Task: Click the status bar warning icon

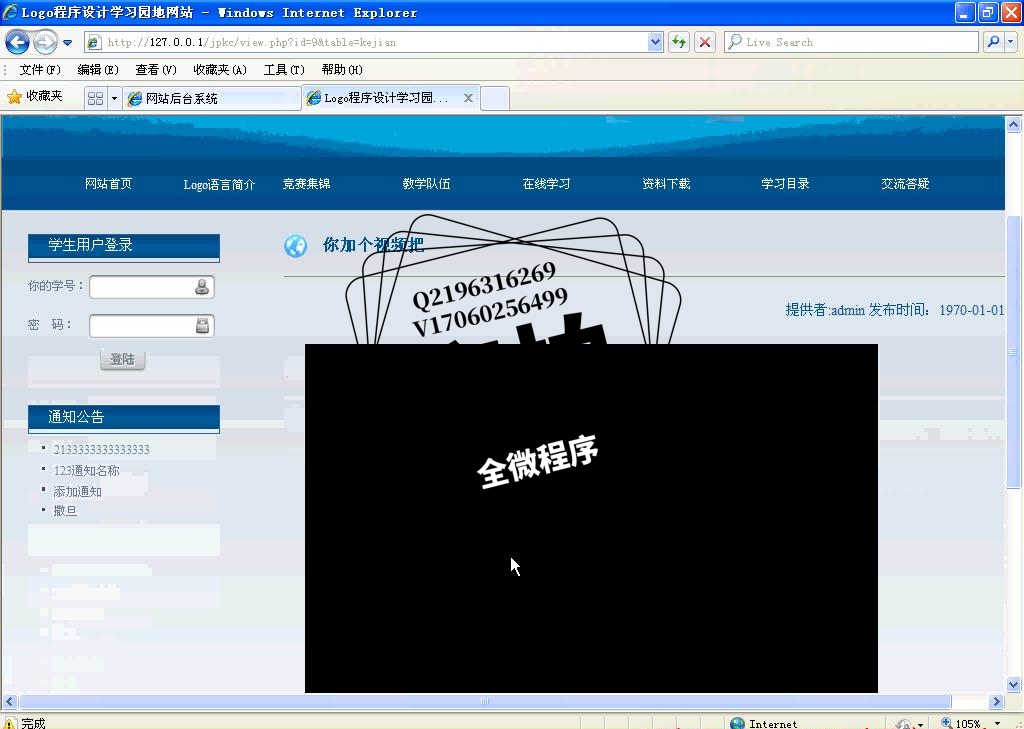Action: [x=9, y=723]
